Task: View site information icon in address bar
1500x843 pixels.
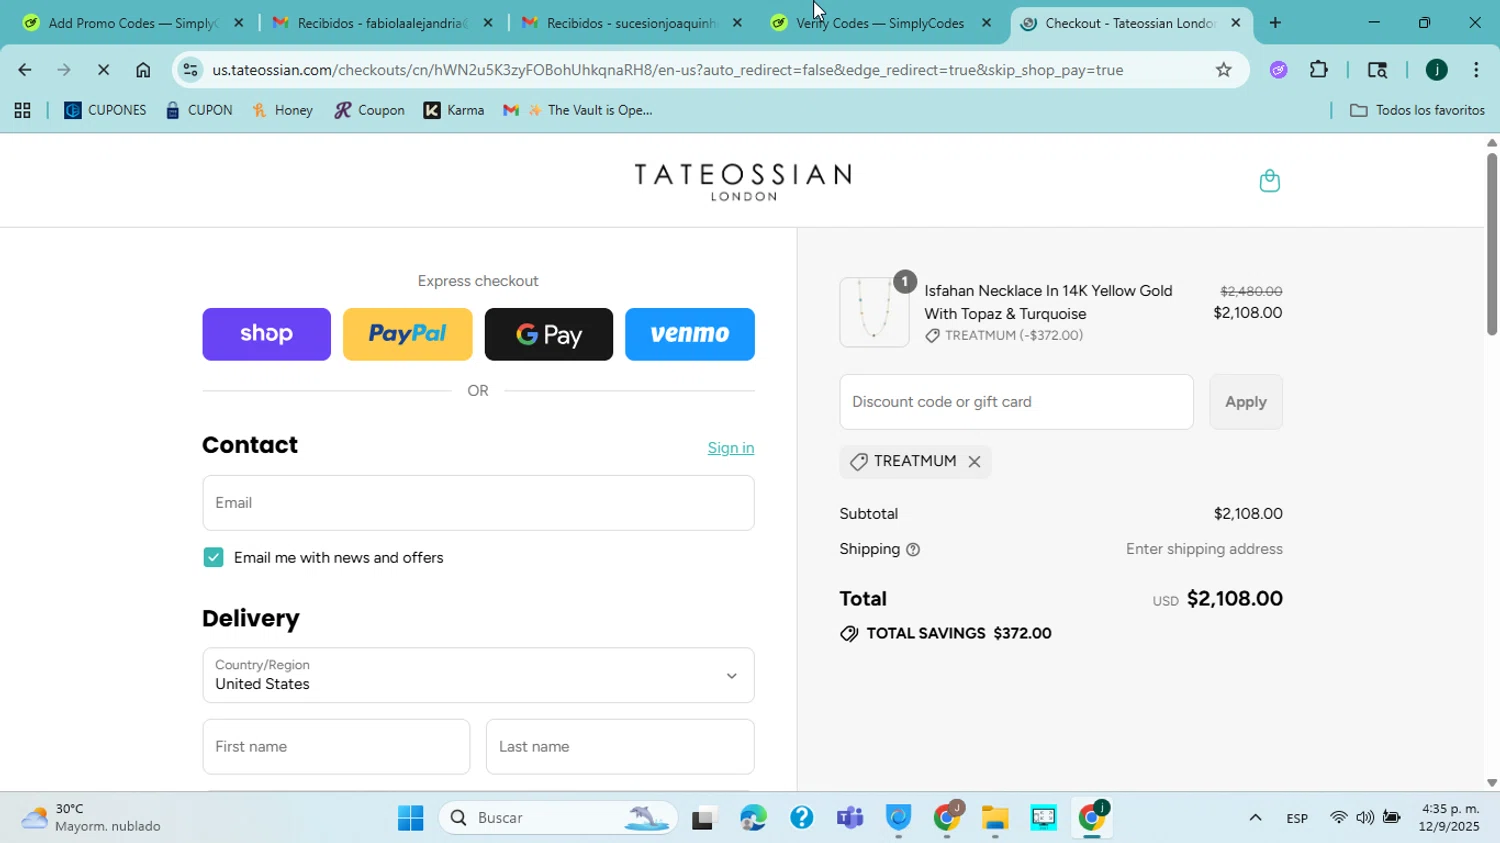Action: coord(190,70)
